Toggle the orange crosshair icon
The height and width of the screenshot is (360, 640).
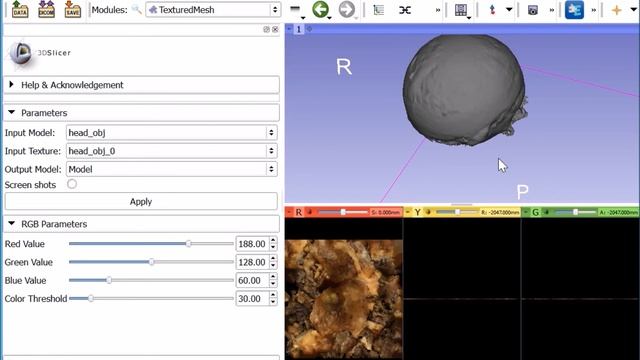click(616, 10)
